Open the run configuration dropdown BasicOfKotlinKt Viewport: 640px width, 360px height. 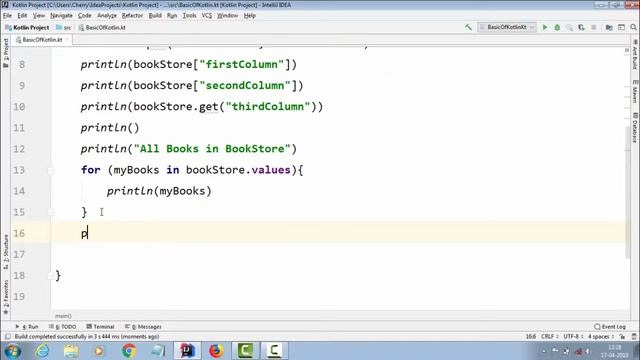click(507, 27)
